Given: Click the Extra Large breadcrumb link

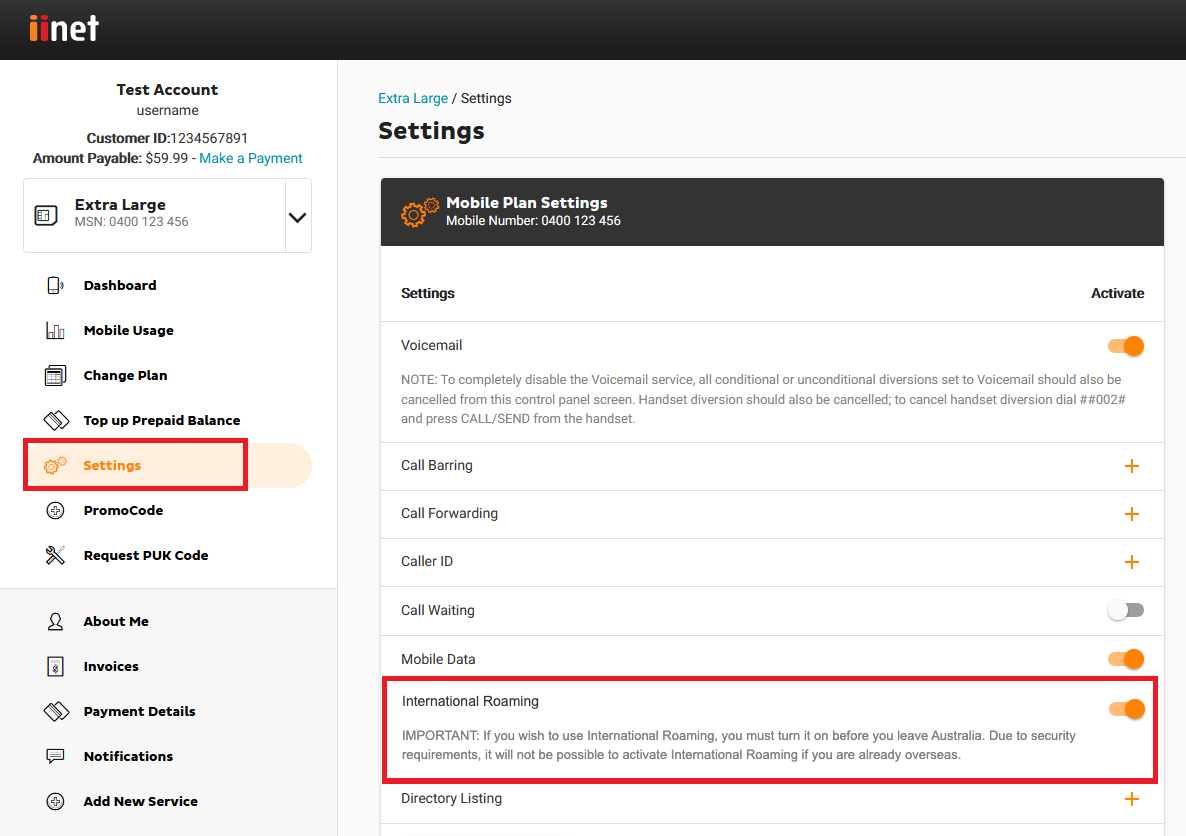Looking at the screenshot, I should [x=413, y=98].
